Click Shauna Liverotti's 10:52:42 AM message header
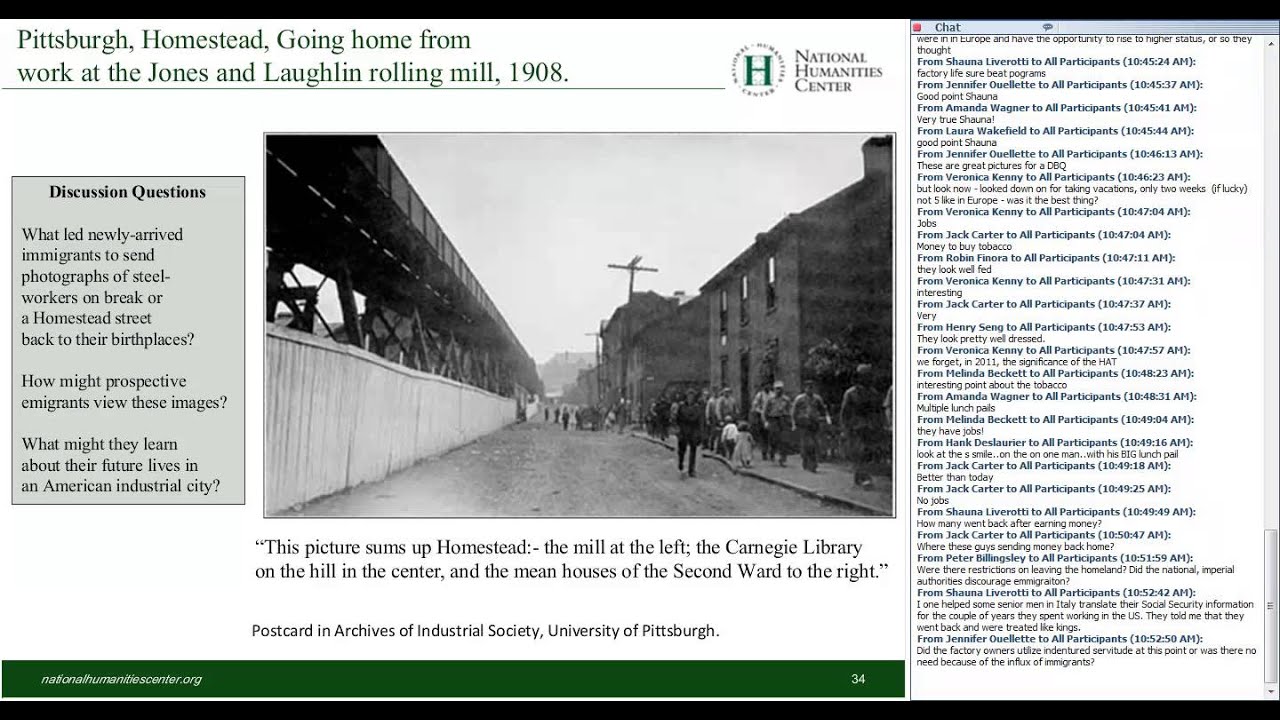The height and width of the screenshot is (720, 1280). 1056,592
